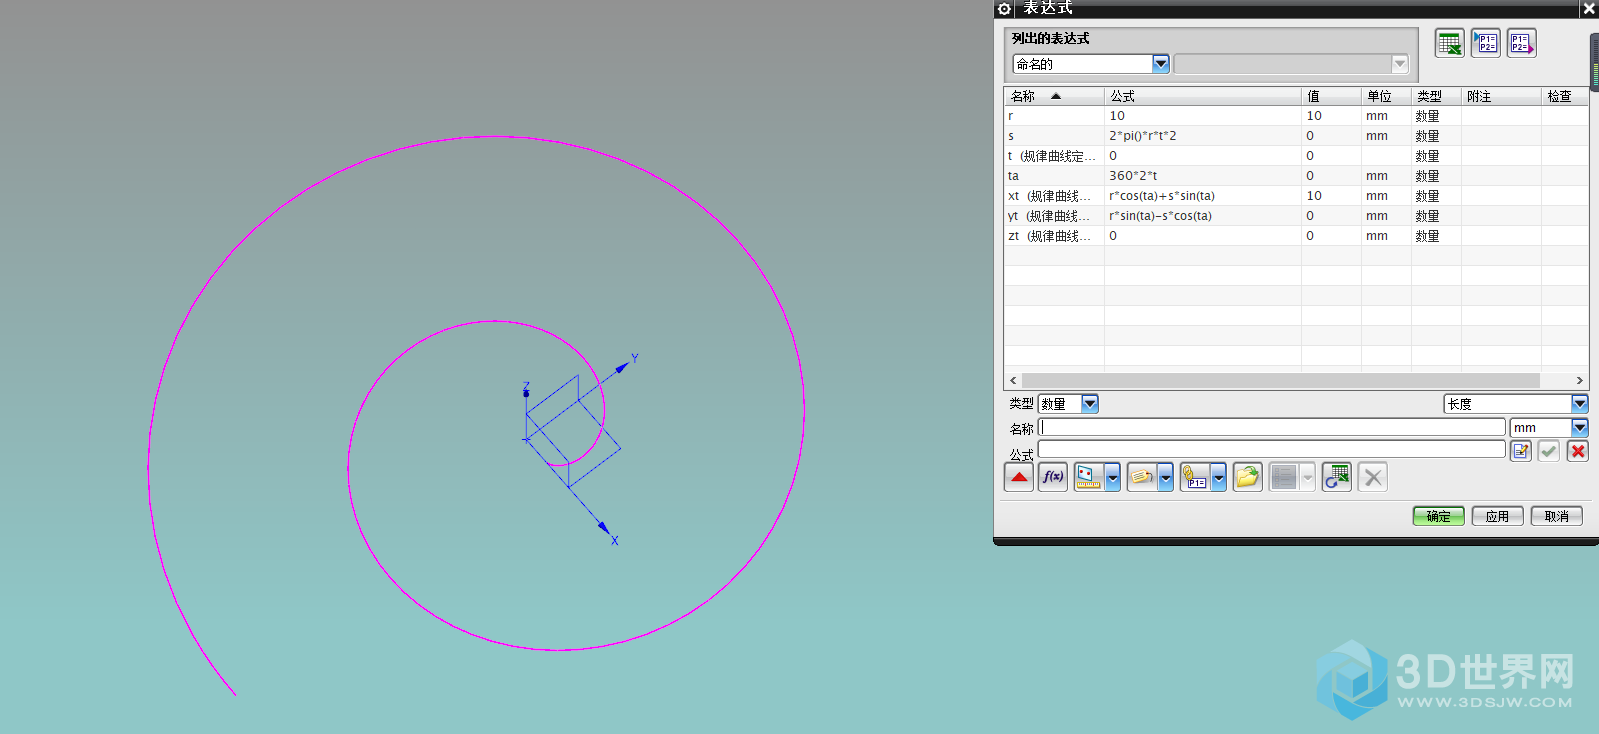Open the disabled filter combo box arrow
Screen dimensions: 1599x734
(1400, 64)
